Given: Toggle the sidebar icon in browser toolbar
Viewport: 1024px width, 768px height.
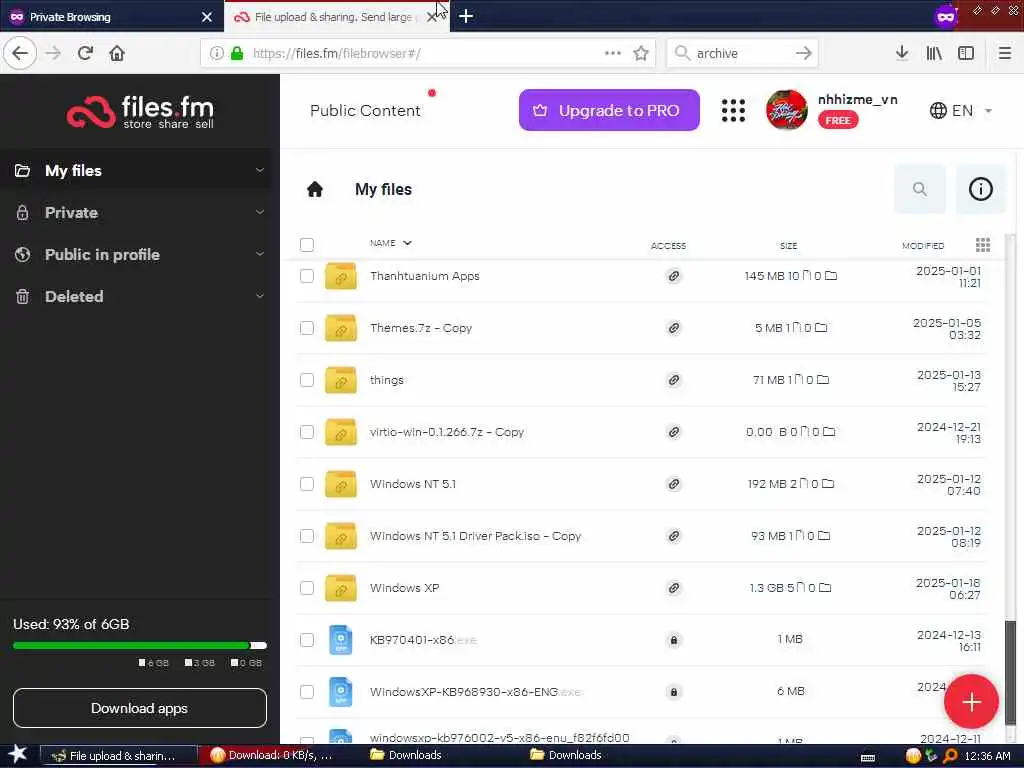Looking at the screenshot, I should point(966,53).
